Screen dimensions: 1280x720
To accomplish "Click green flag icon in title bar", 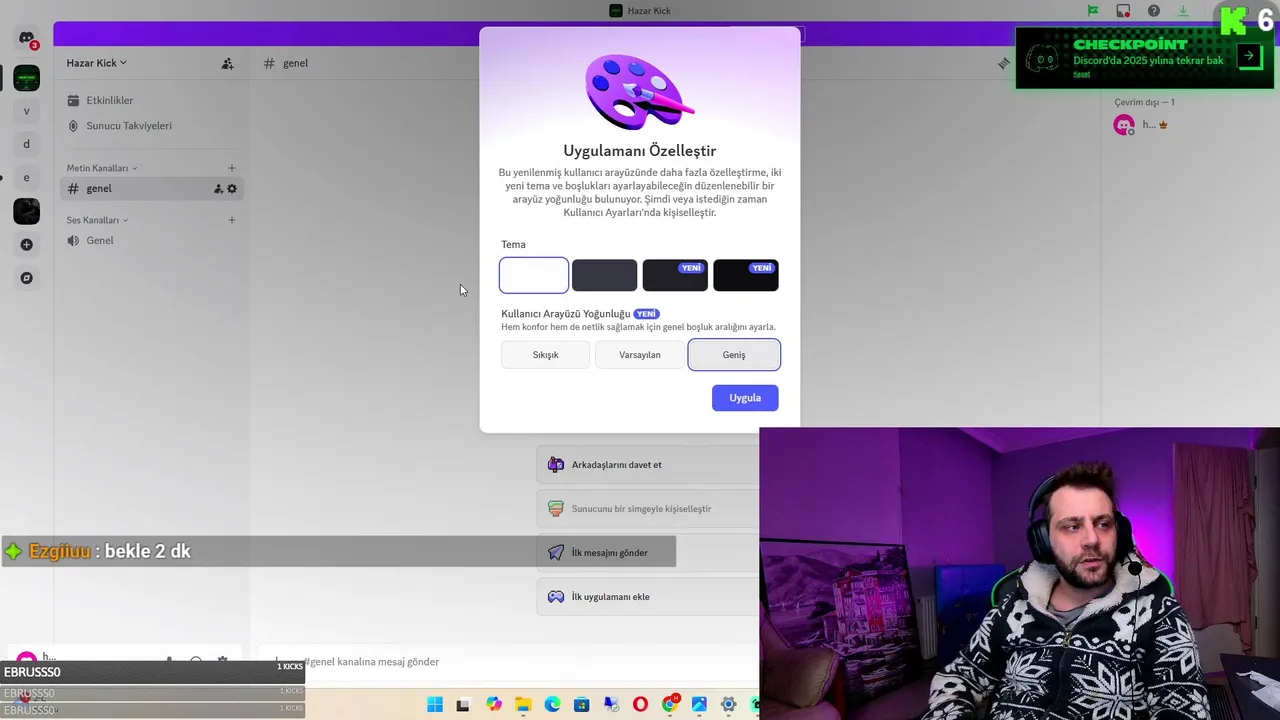I will tap(1093, 11).
